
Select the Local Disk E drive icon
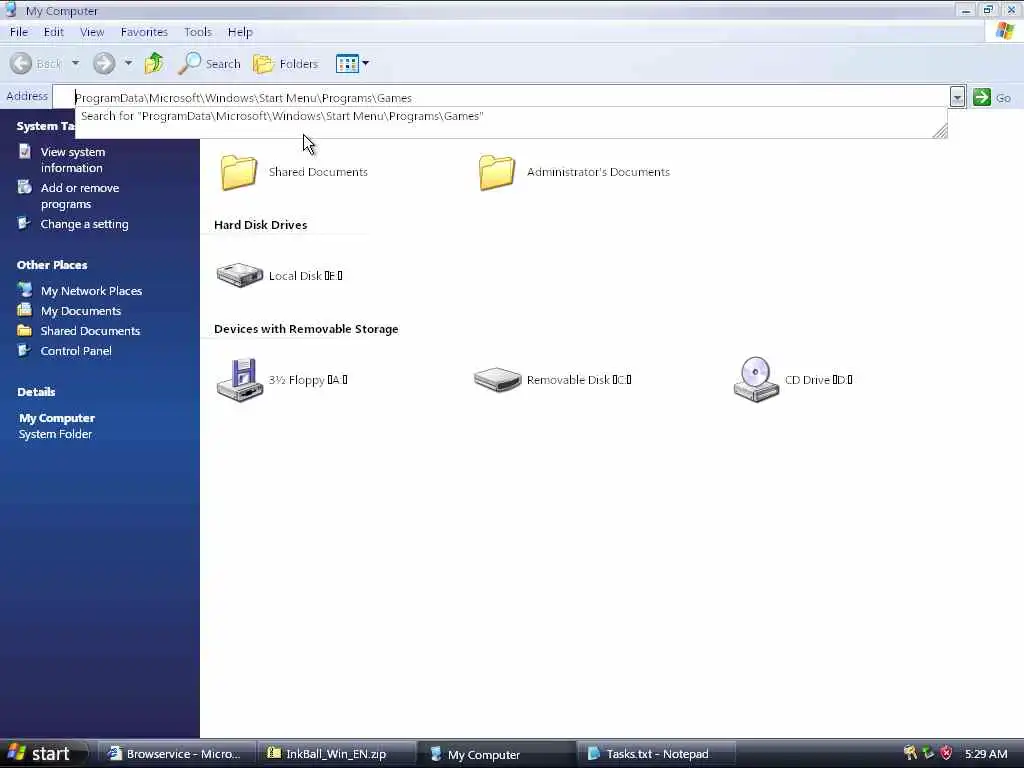(240, 275)
